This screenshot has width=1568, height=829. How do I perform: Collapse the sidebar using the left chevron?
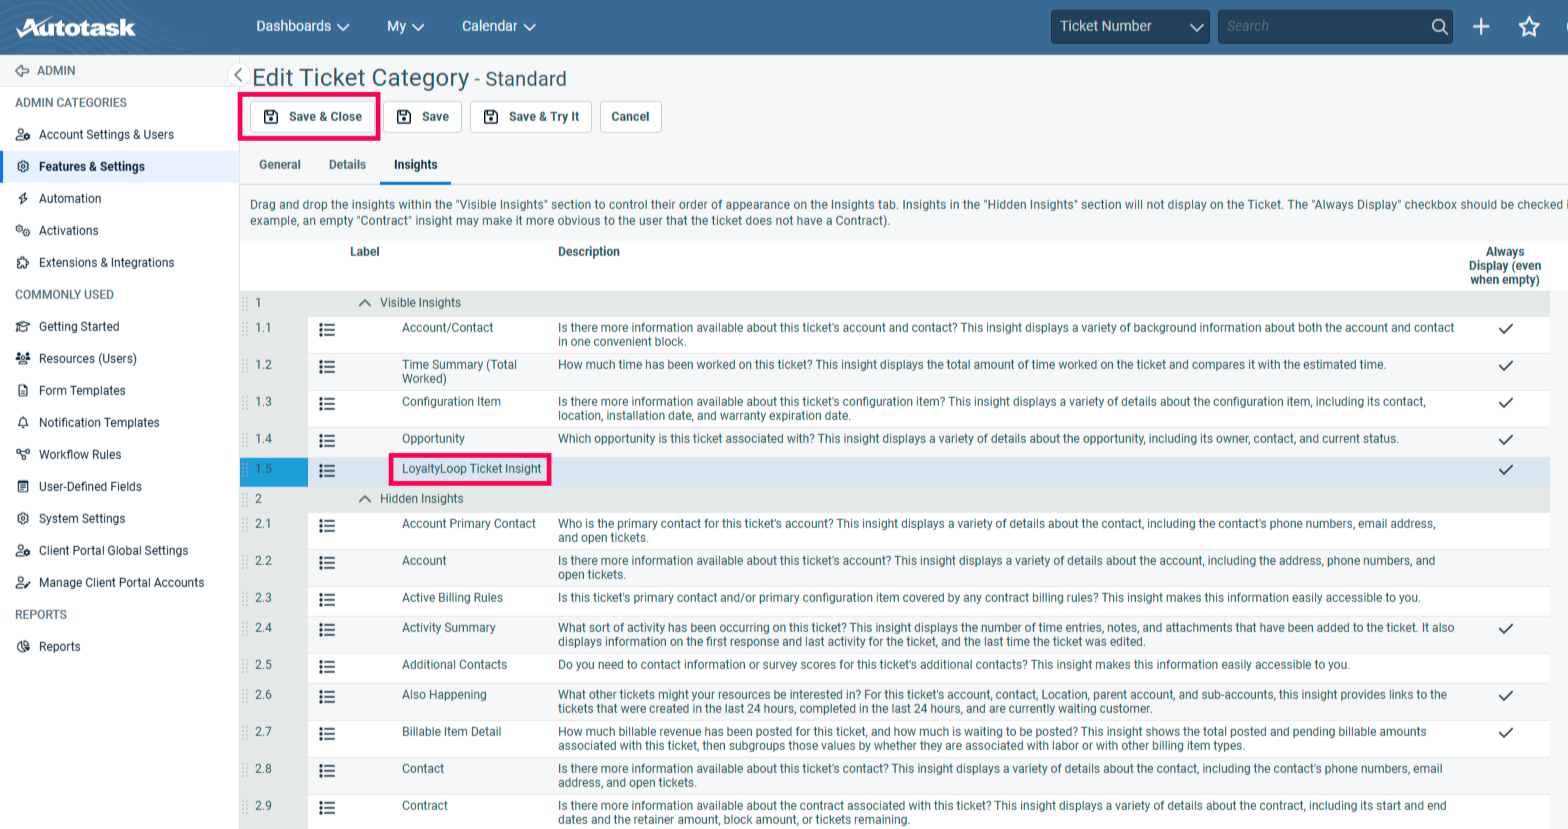pyautogui.click(x=238, y=75)
